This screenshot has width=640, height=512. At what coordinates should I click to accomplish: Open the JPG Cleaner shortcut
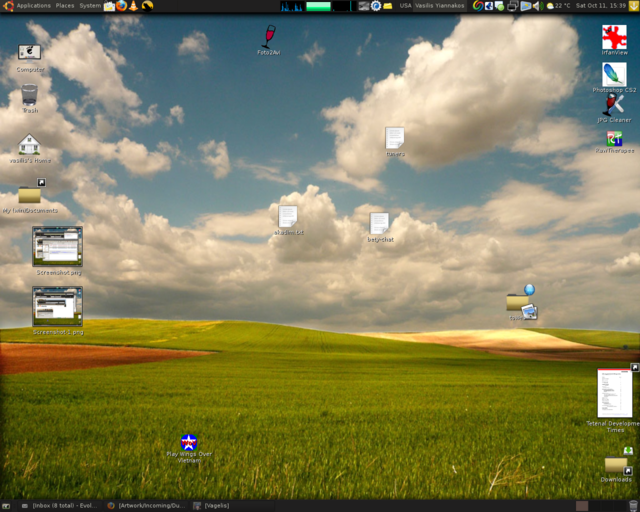(614, 106)
